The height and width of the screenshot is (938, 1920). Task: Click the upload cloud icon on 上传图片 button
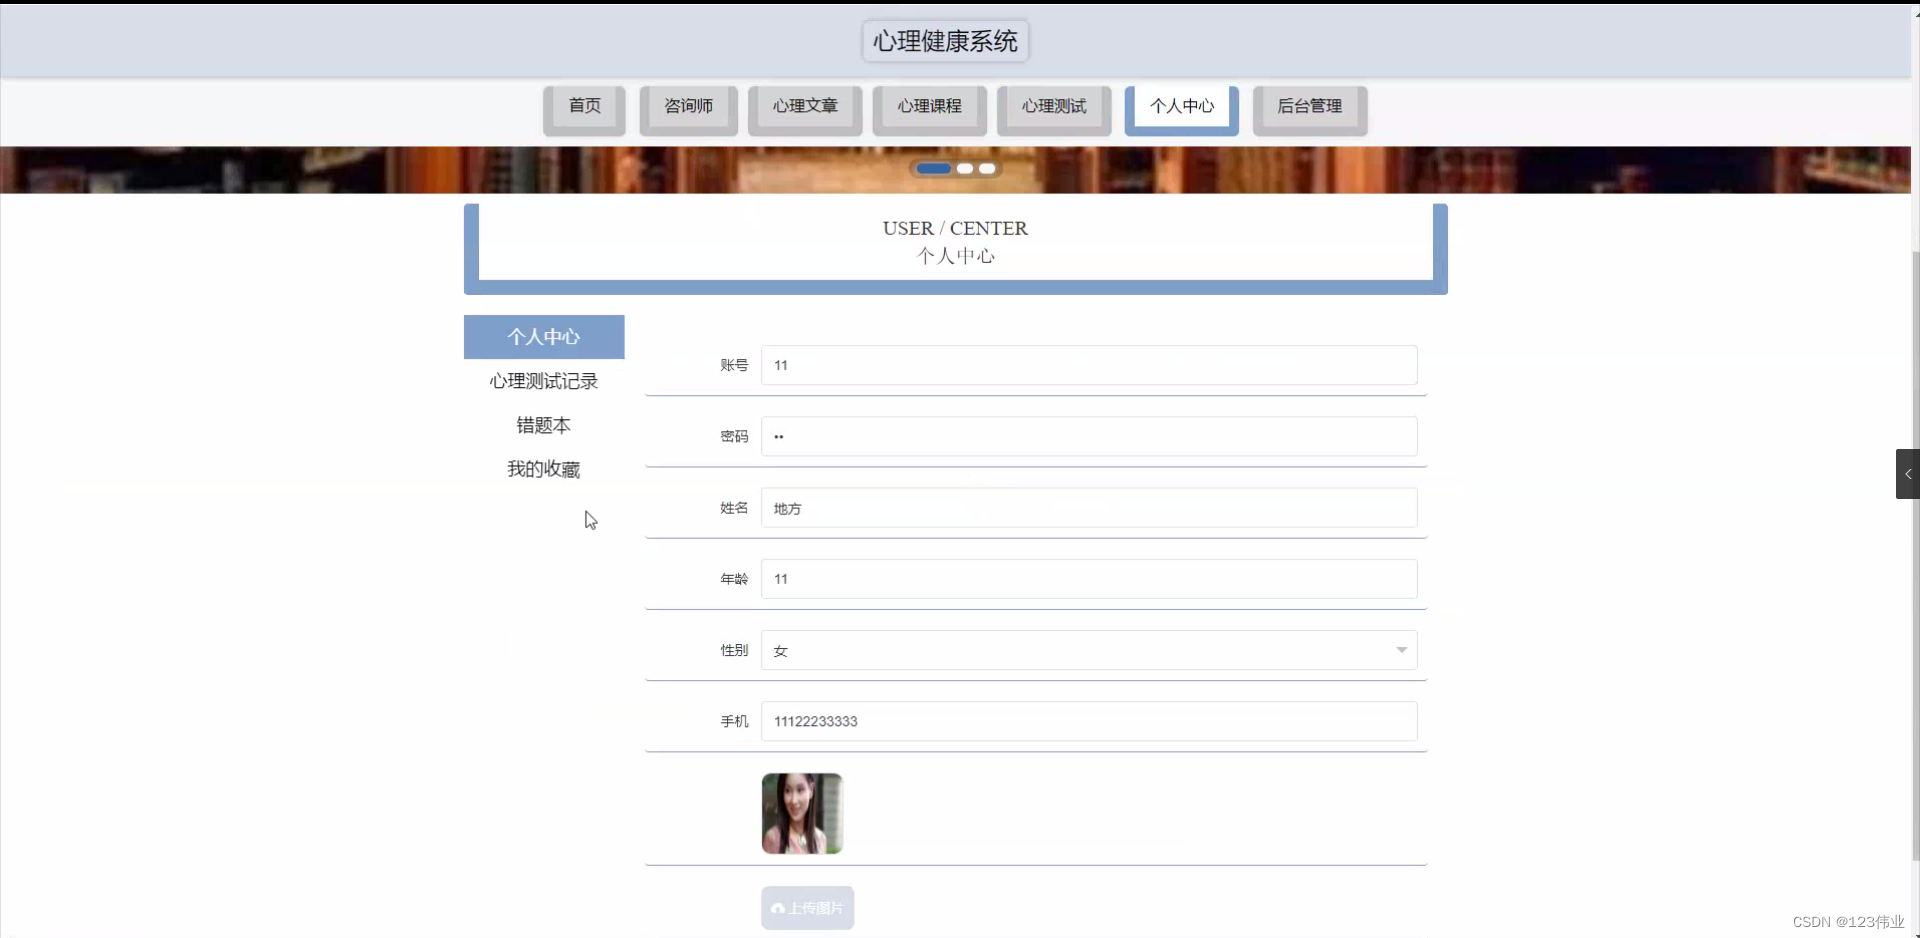(779, 908)
